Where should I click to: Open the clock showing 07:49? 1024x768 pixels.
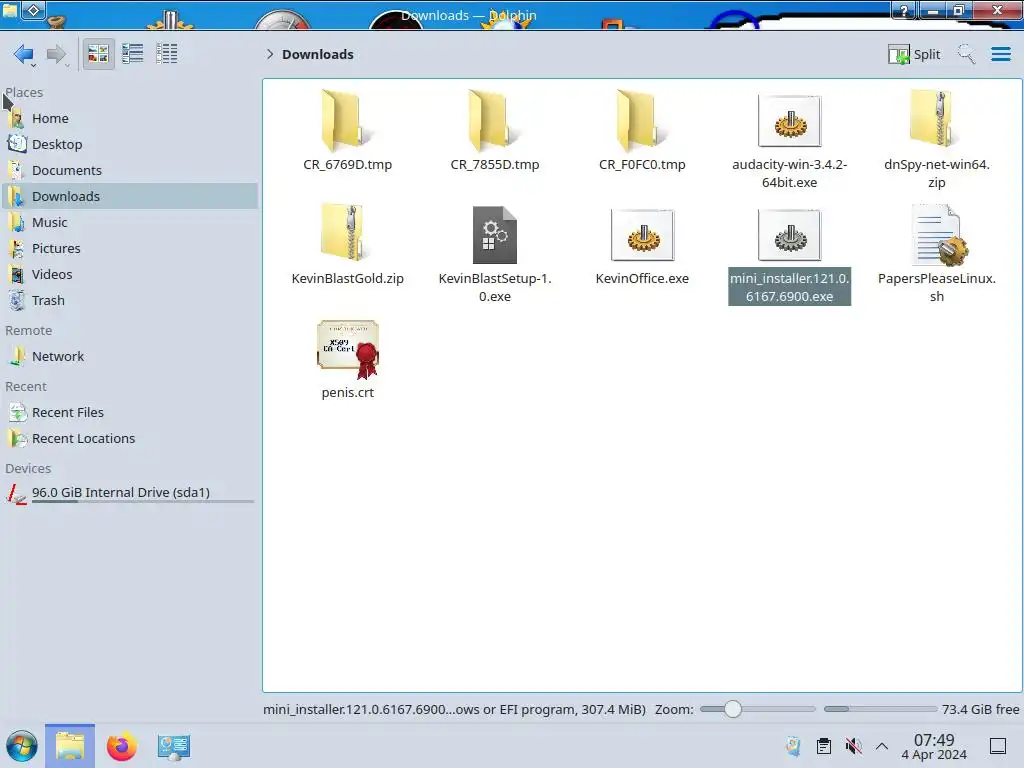(x=934, y=746)
